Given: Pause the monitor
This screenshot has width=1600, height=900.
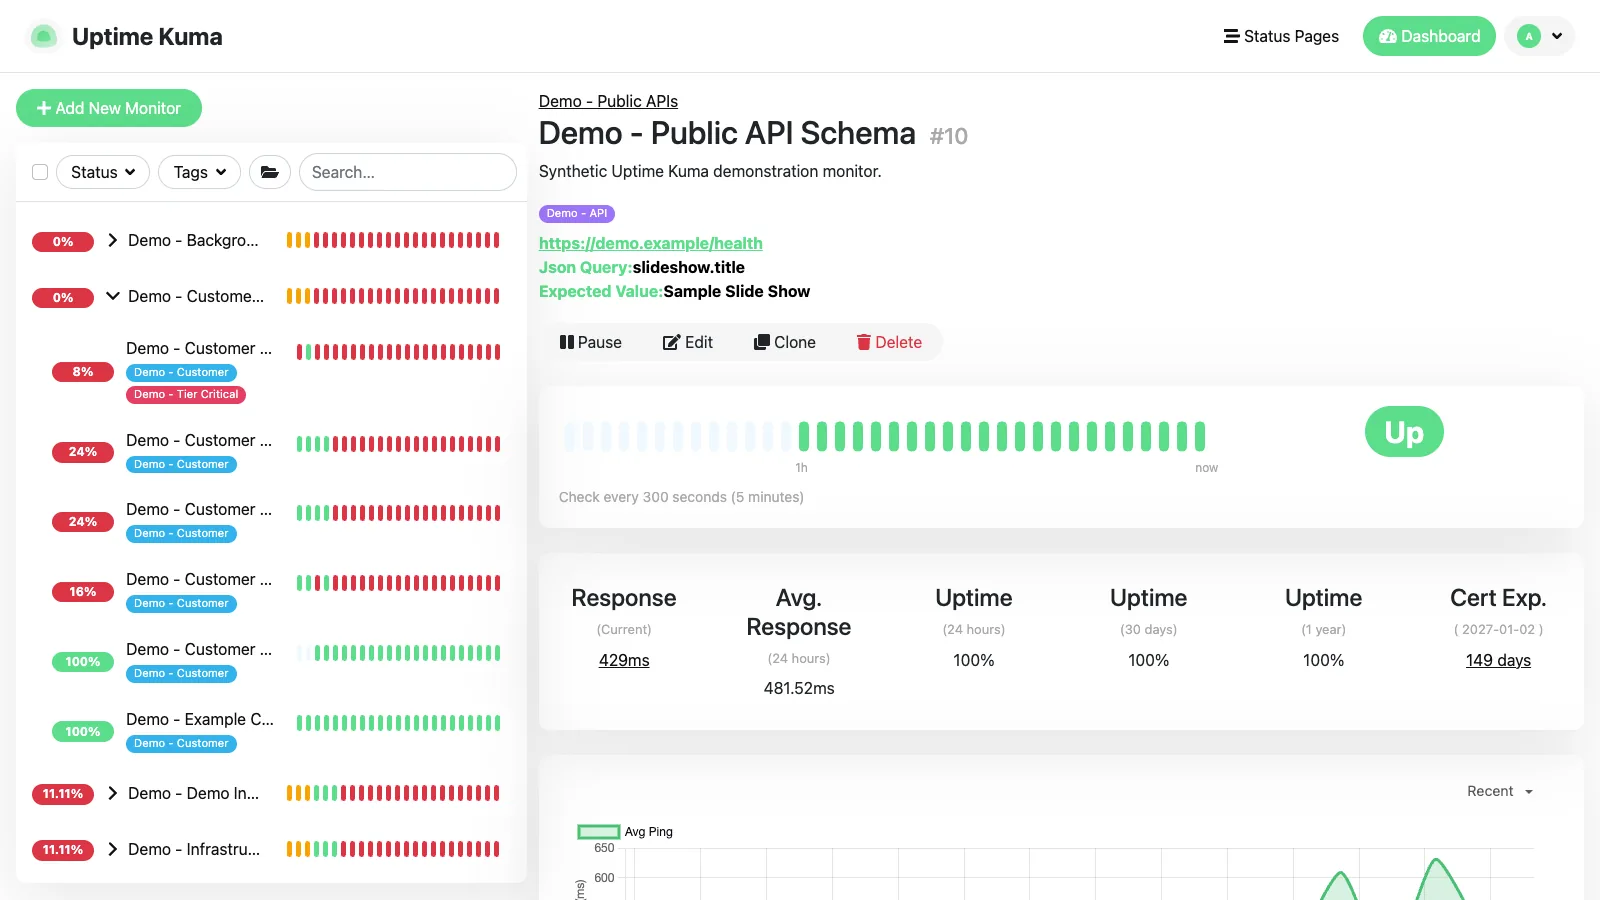Looking at the screenshot, I should click(x=591, y=342).
